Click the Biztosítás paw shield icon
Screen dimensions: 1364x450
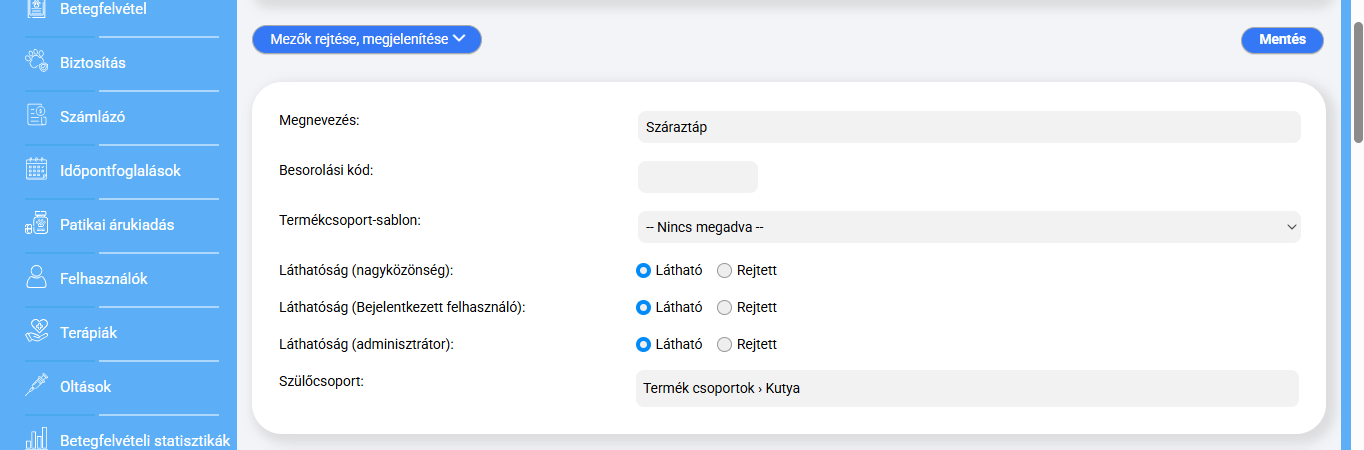click(x=37, y=62)
